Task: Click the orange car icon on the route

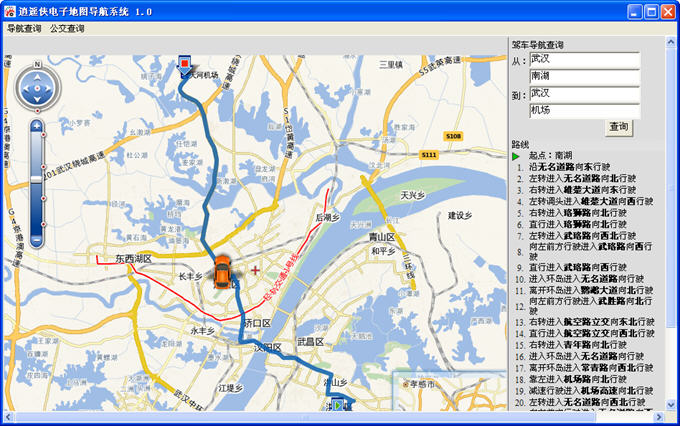Action: [x=222, y=272]
